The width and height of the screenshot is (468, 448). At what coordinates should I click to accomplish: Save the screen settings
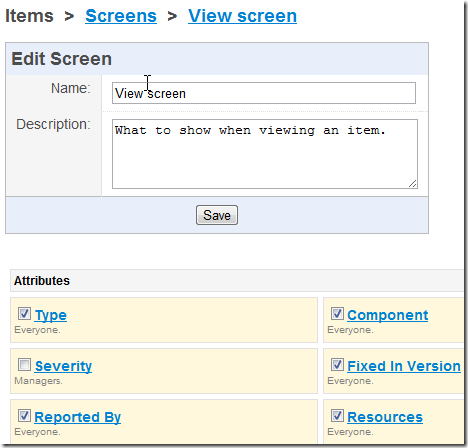point(217,215)
